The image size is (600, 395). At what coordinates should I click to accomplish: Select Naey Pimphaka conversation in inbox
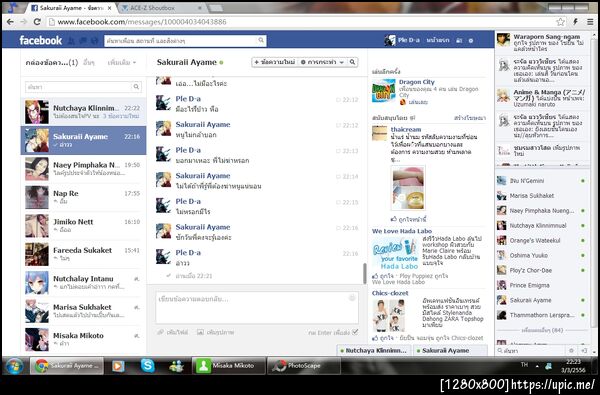83,169
